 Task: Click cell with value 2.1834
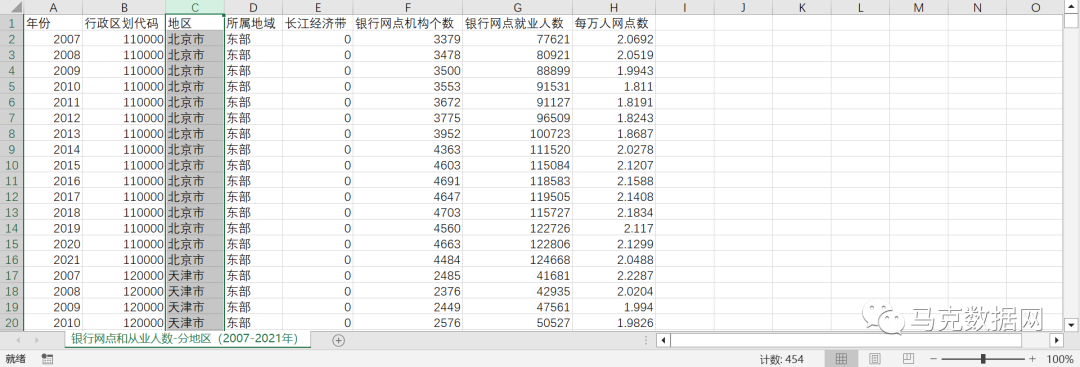pos(614,213)
